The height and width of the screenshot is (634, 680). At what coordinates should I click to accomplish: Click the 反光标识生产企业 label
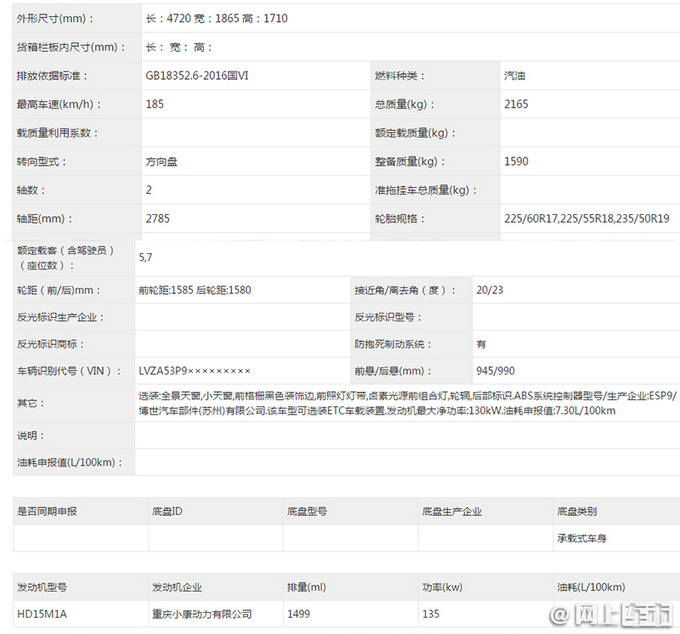click(60, 317)
